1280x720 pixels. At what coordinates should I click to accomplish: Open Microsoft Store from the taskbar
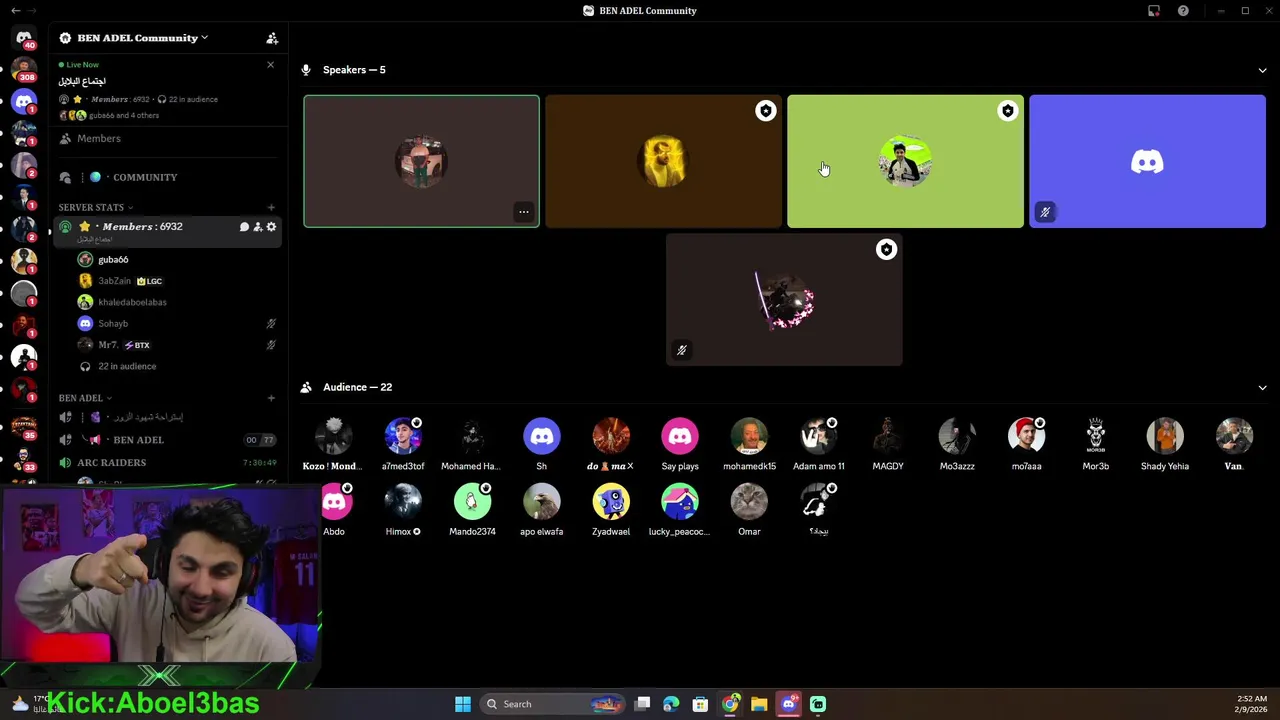700,704
